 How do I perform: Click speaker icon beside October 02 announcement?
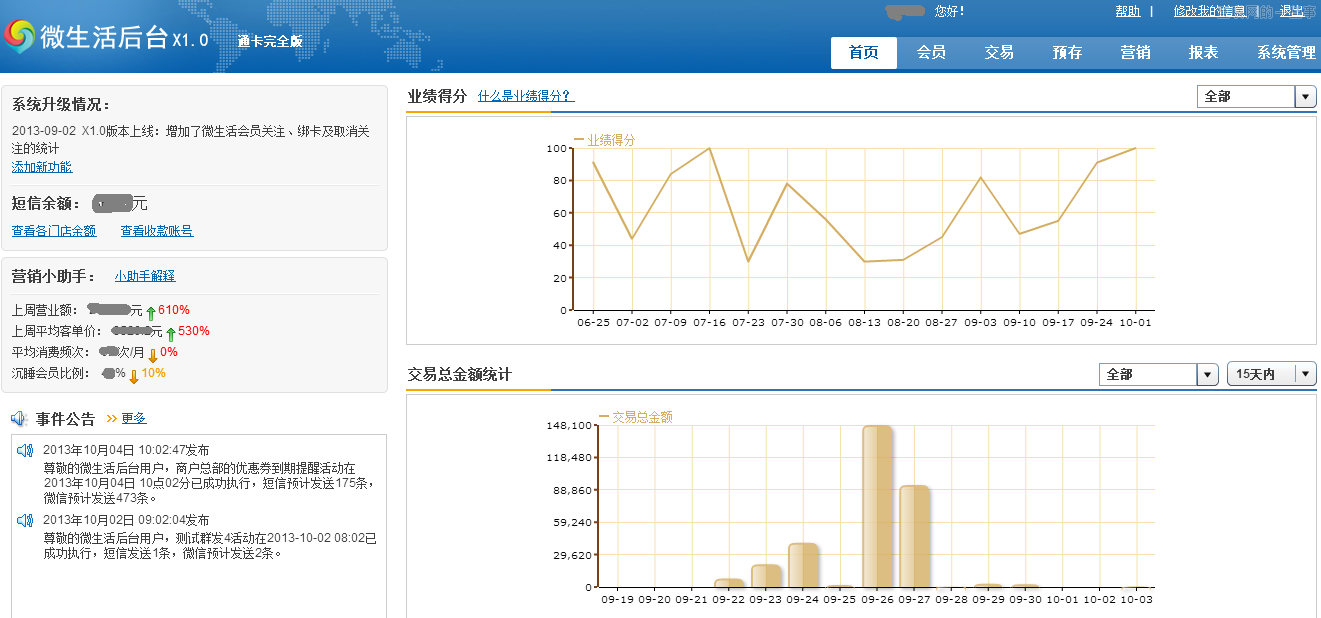(x=25, y=520)
